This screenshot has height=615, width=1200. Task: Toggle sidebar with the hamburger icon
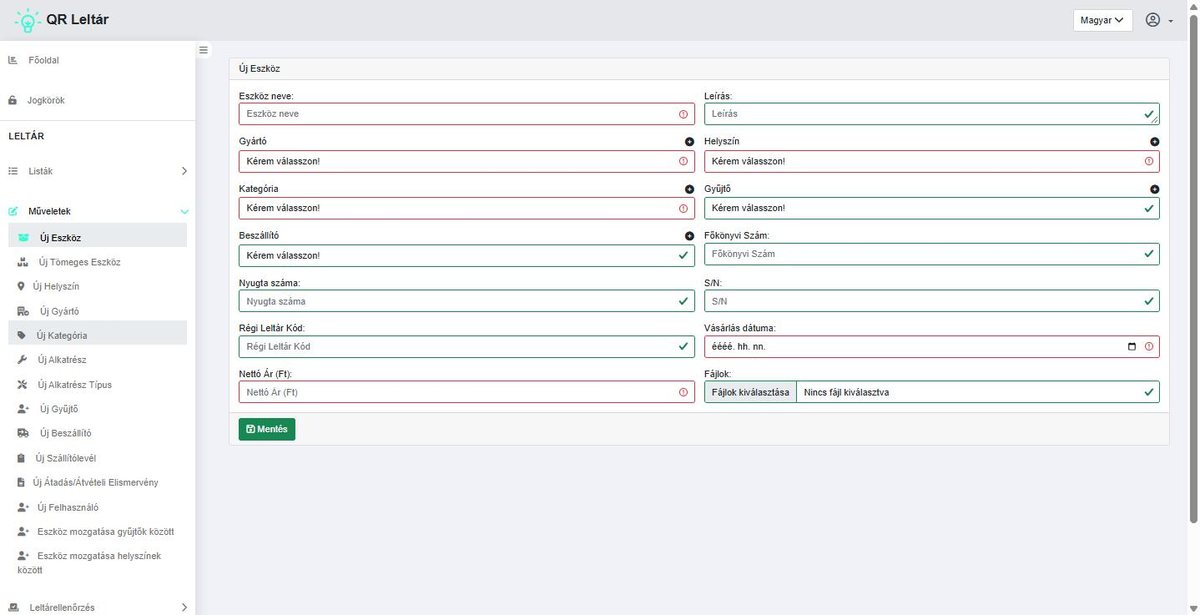(203, 50)
